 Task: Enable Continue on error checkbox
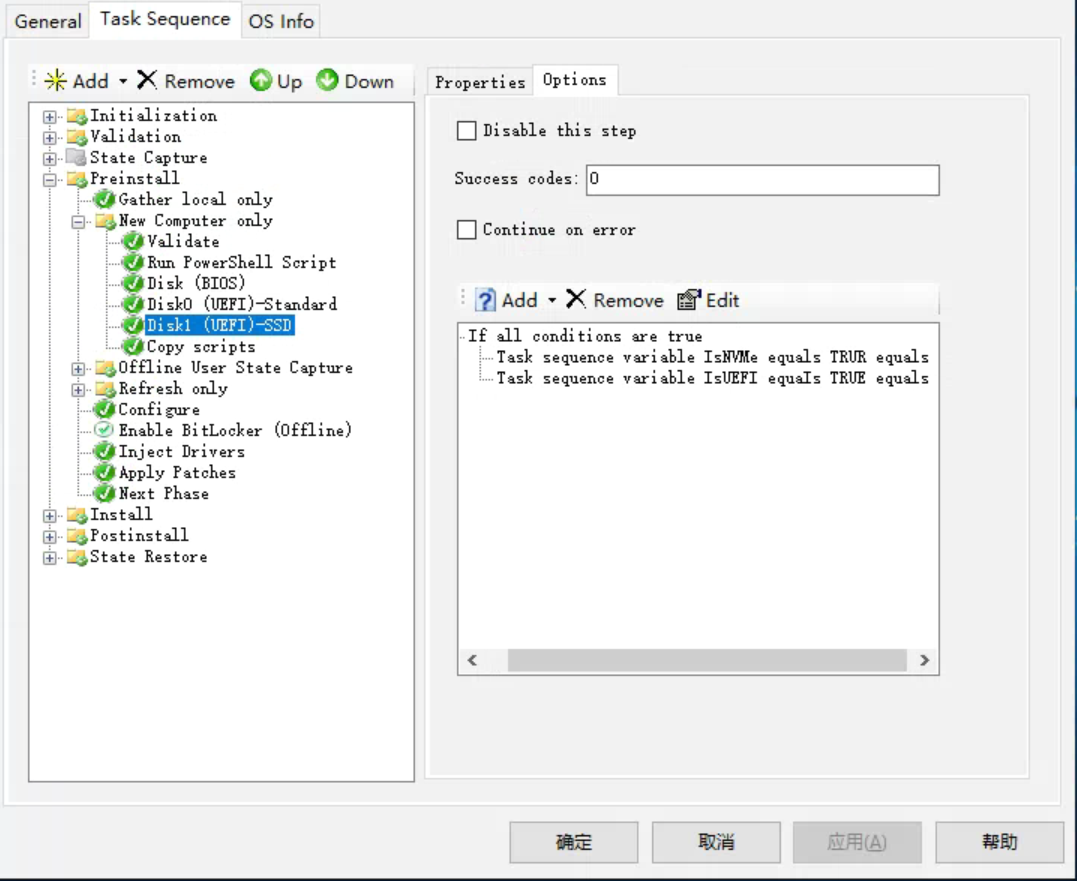[x=466, y=229]
